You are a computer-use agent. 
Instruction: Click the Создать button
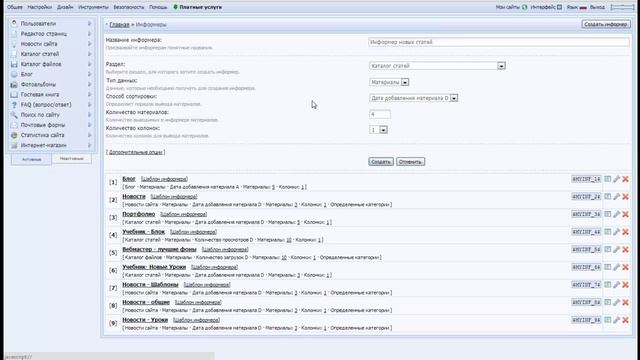click(381, 162)
